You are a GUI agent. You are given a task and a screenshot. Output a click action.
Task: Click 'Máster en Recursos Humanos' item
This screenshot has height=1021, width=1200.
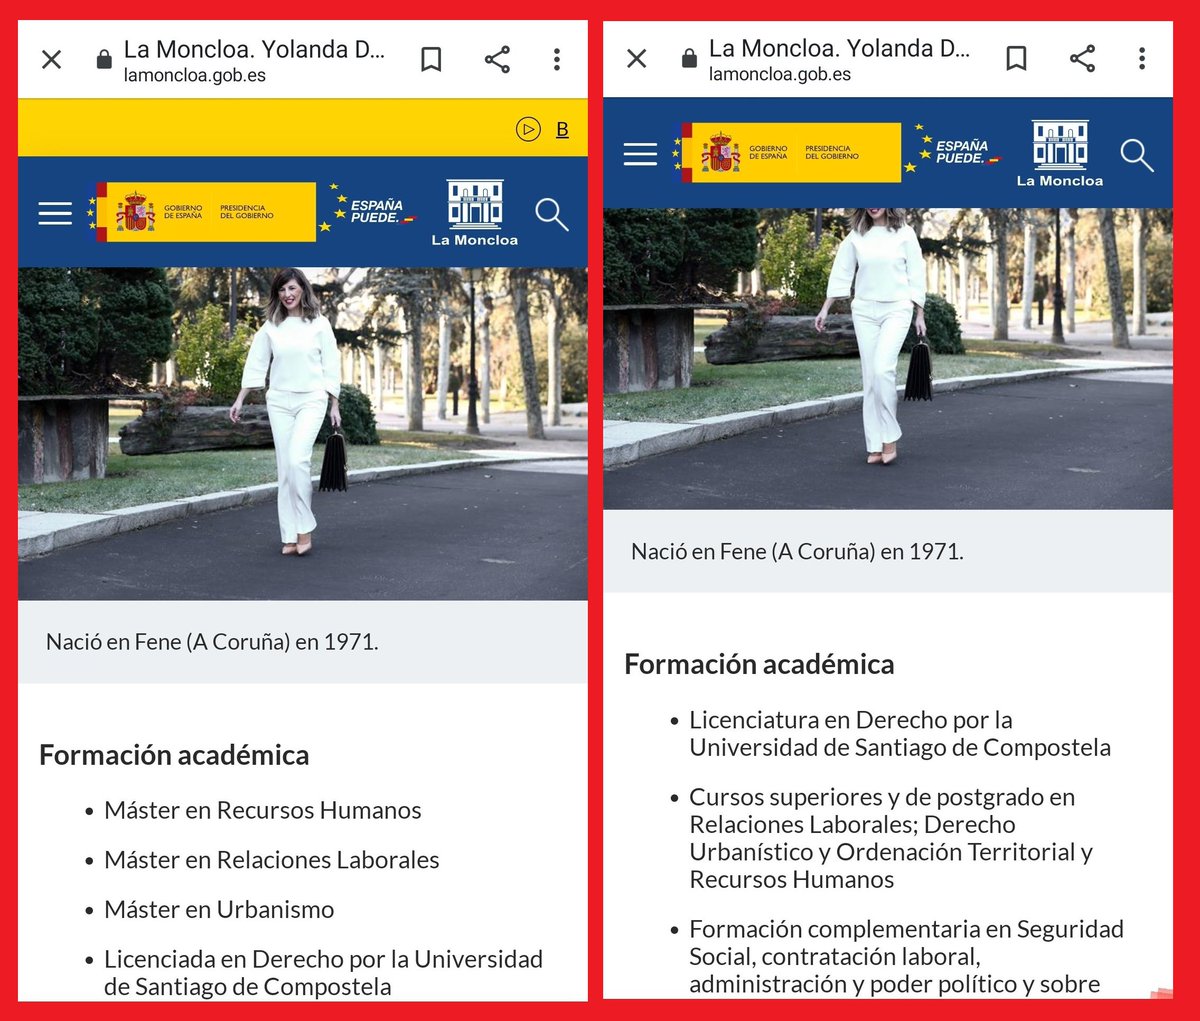point(263,810)
